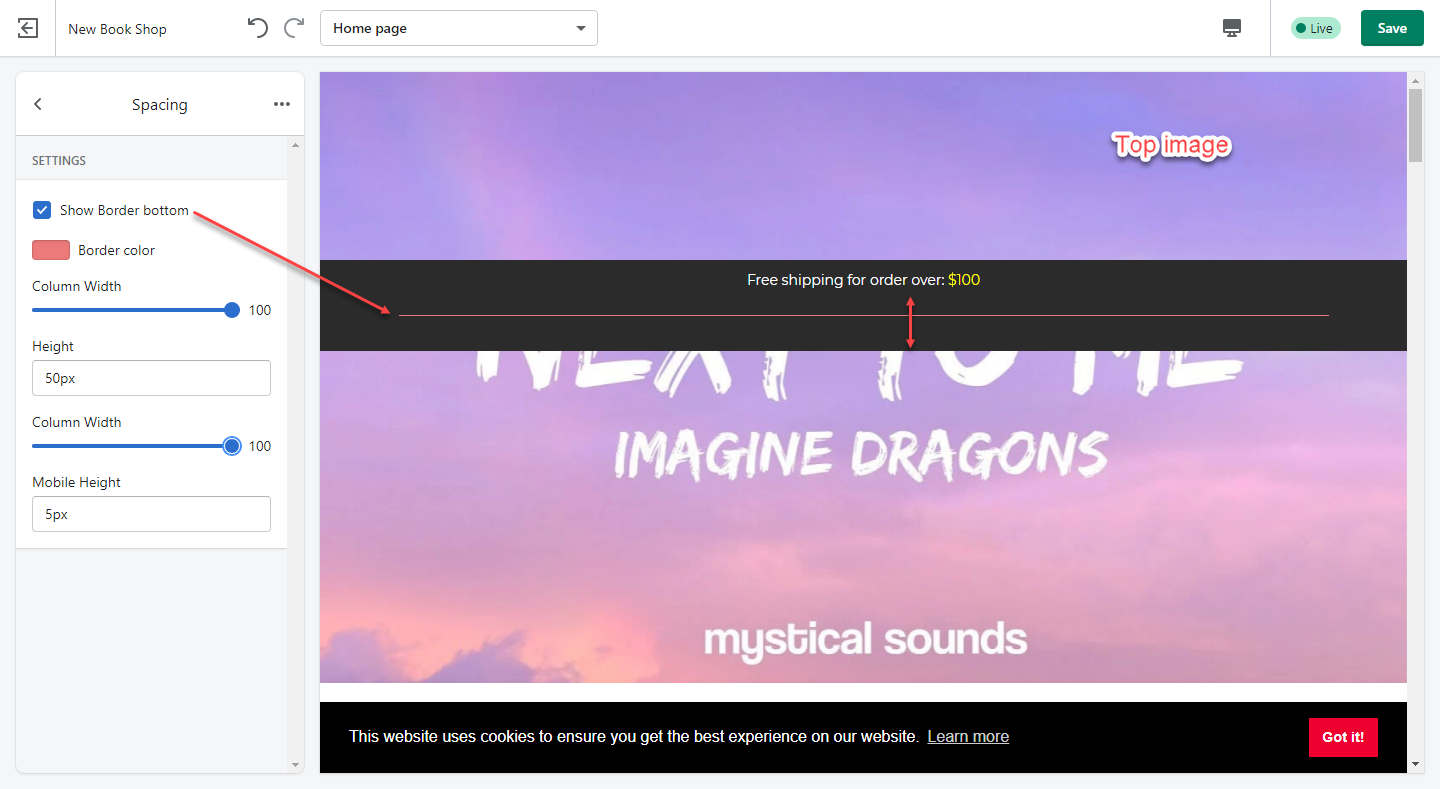Open the Learn more cookie link
Viewport: 1440px width, 789px height.
tap(968, 737)
